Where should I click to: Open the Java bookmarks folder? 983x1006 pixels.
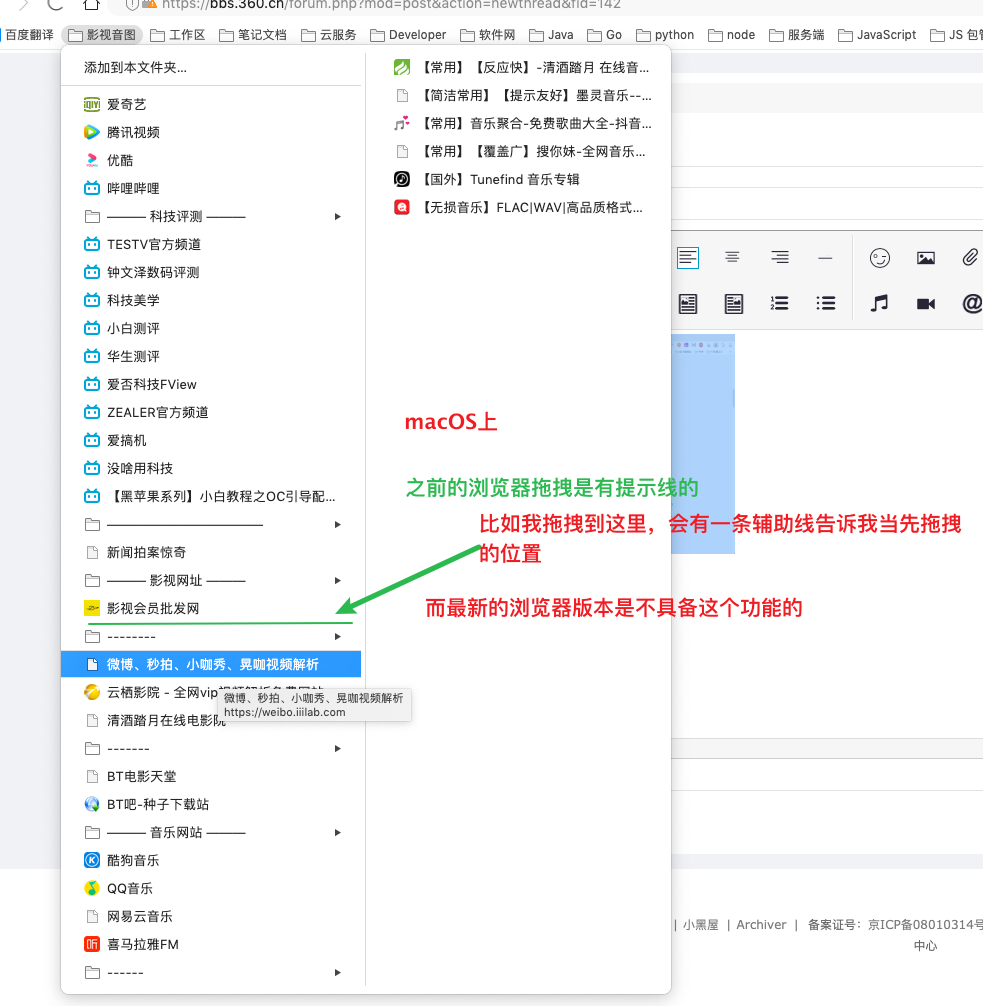(x=551, y=35)
